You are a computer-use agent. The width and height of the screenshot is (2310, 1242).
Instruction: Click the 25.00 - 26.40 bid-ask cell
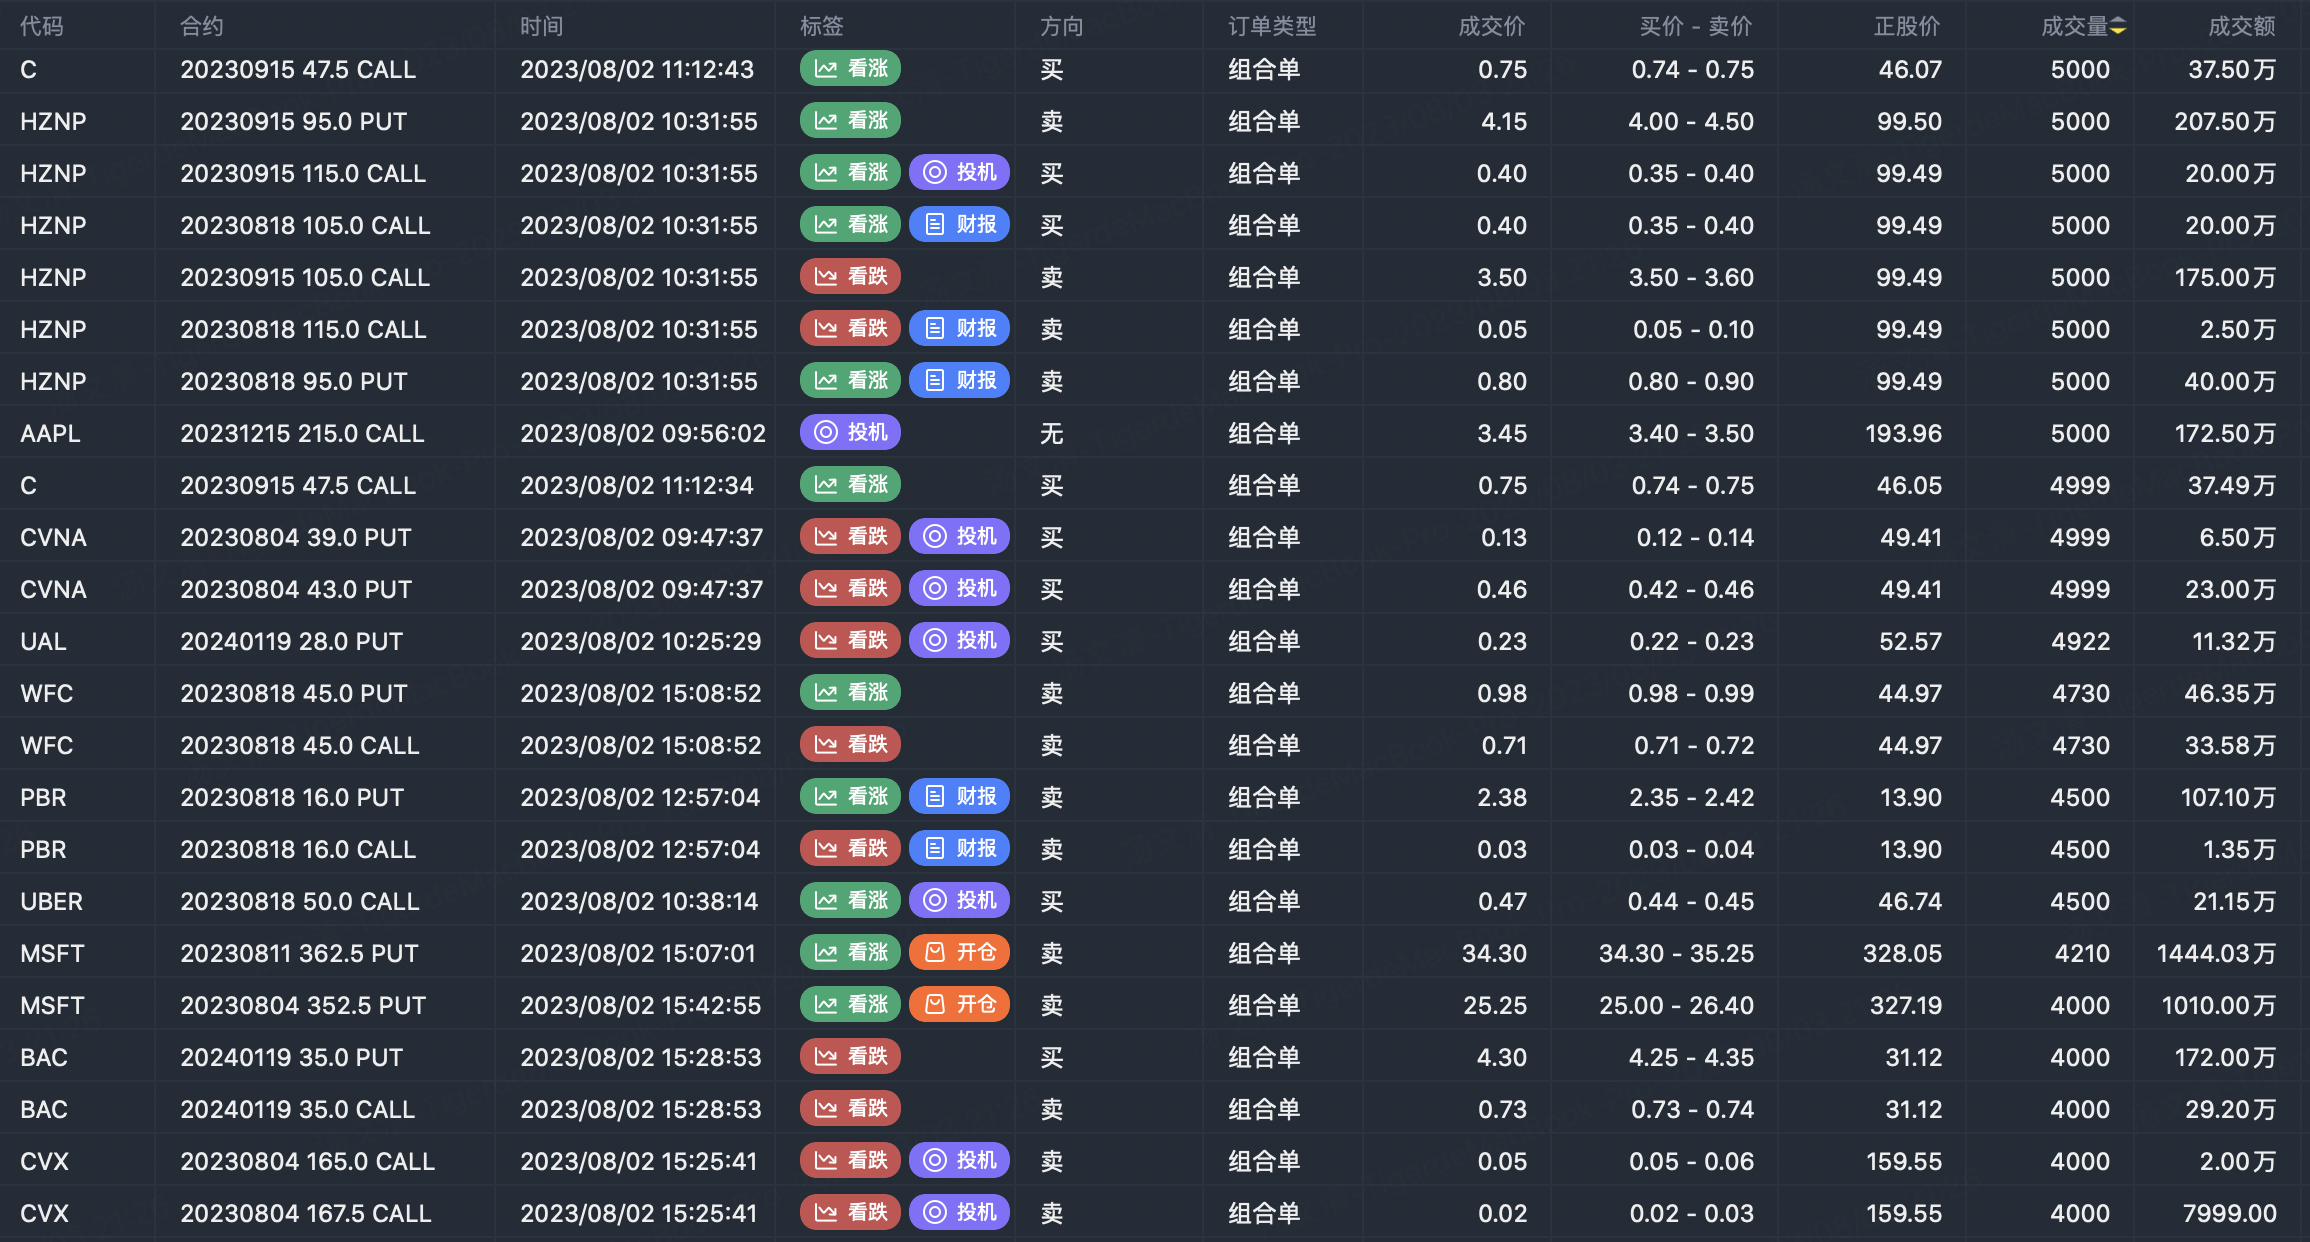point(1676,1005)
